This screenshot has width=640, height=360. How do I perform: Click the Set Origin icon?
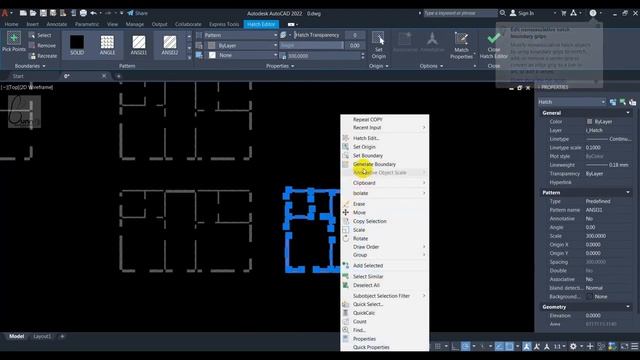[x=378, y=38]
